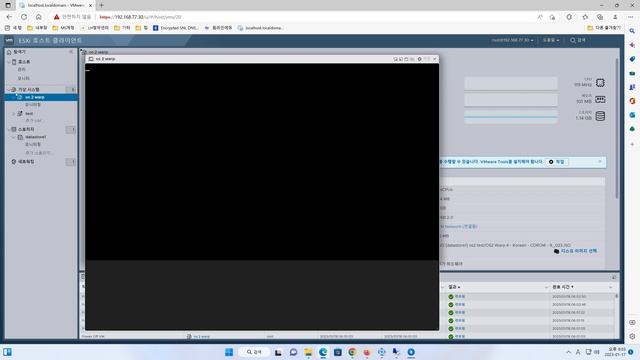This screenshot has height=360, width=640.
Task: Open the Windows widgets icon in the taskbar corner
Action: click(x=7, y=352)
